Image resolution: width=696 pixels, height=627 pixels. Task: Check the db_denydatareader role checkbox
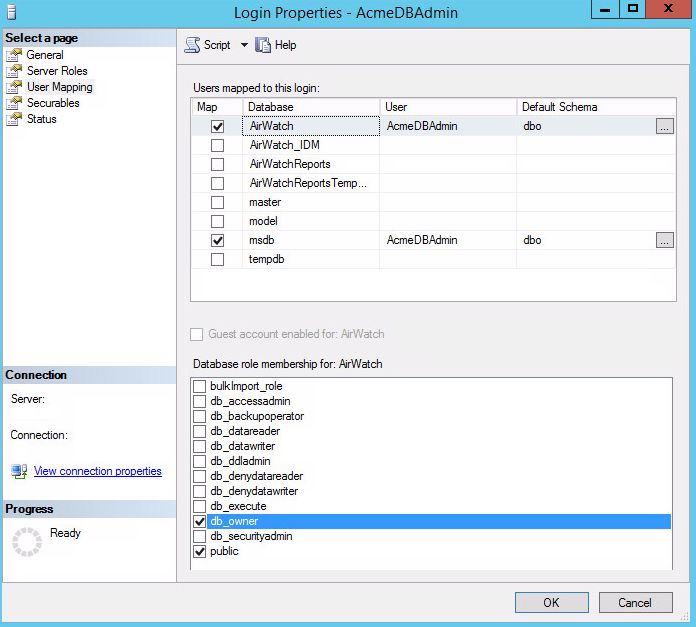tap(200, 476)
